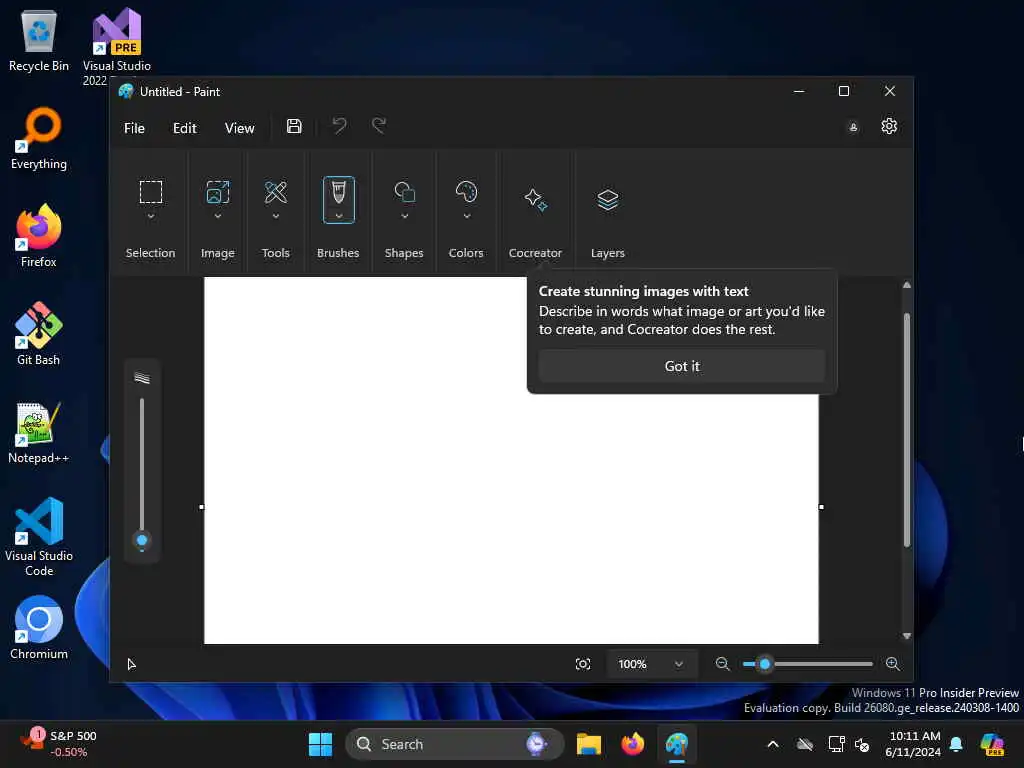Expand the Selection dropdown chevron
Image resolution: width=1024 pixels, height=768 pixels.
(x=151, y=216)
